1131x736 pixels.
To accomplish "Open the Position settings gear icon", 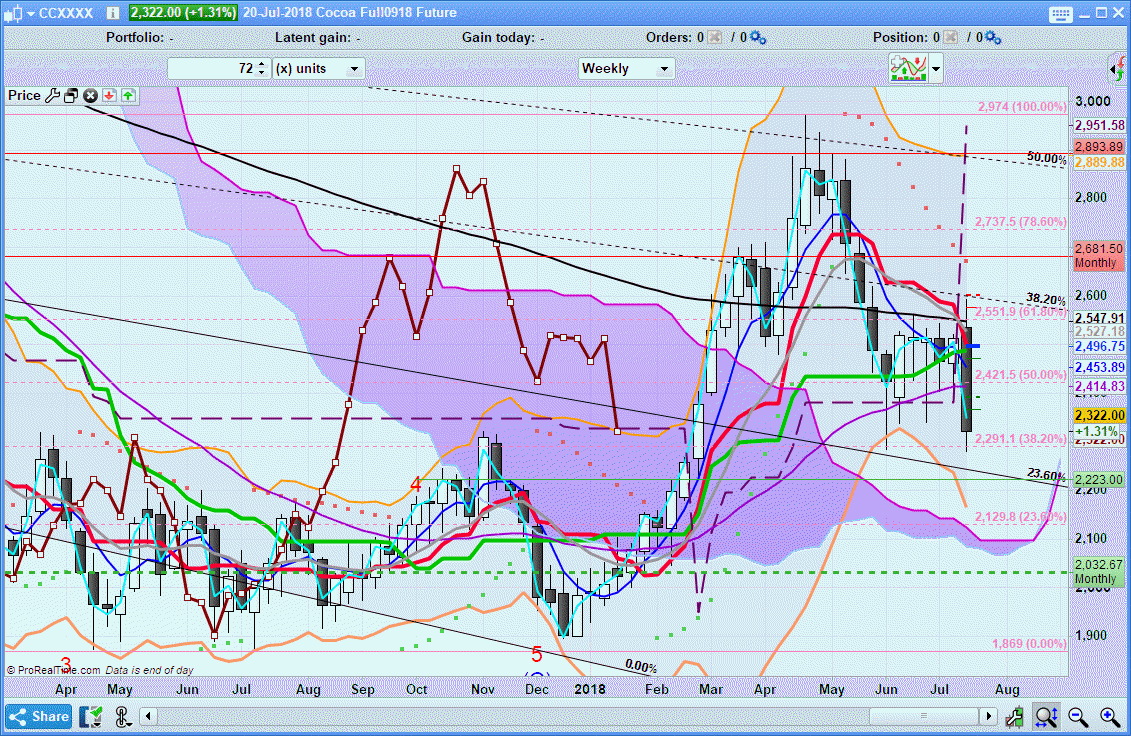I will 993,38.
